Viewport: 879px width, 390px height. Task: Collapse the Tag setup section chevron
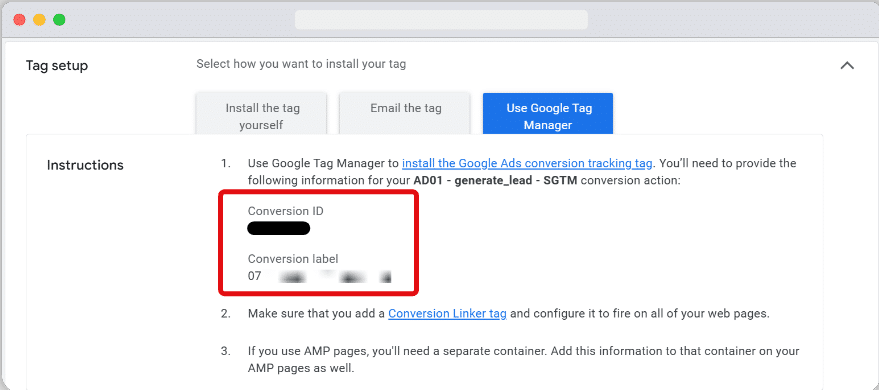(x=847, y=66)
